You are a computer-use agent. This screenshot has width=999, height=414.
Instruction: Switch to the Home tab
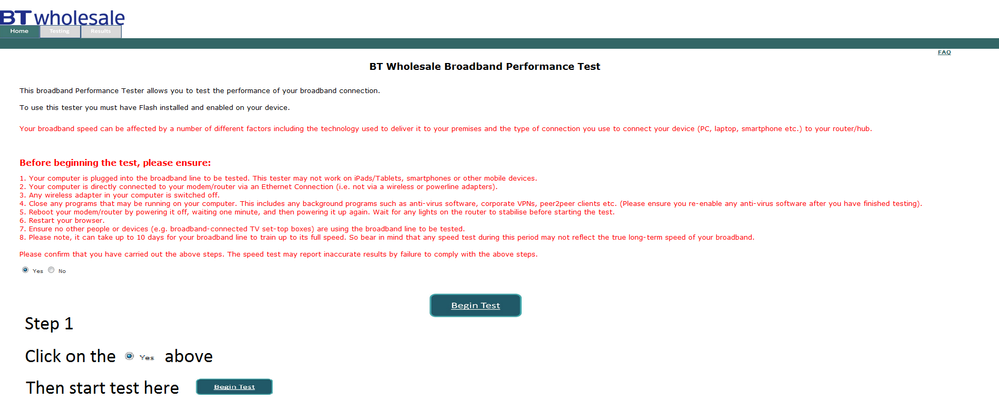click(x=20, y=31)
